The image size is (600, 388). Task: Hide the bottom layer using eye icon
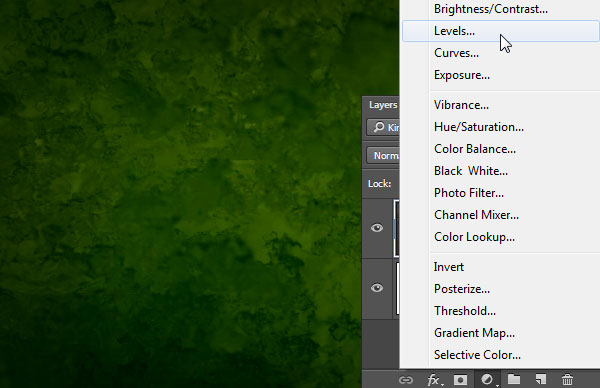click(377, 288)
